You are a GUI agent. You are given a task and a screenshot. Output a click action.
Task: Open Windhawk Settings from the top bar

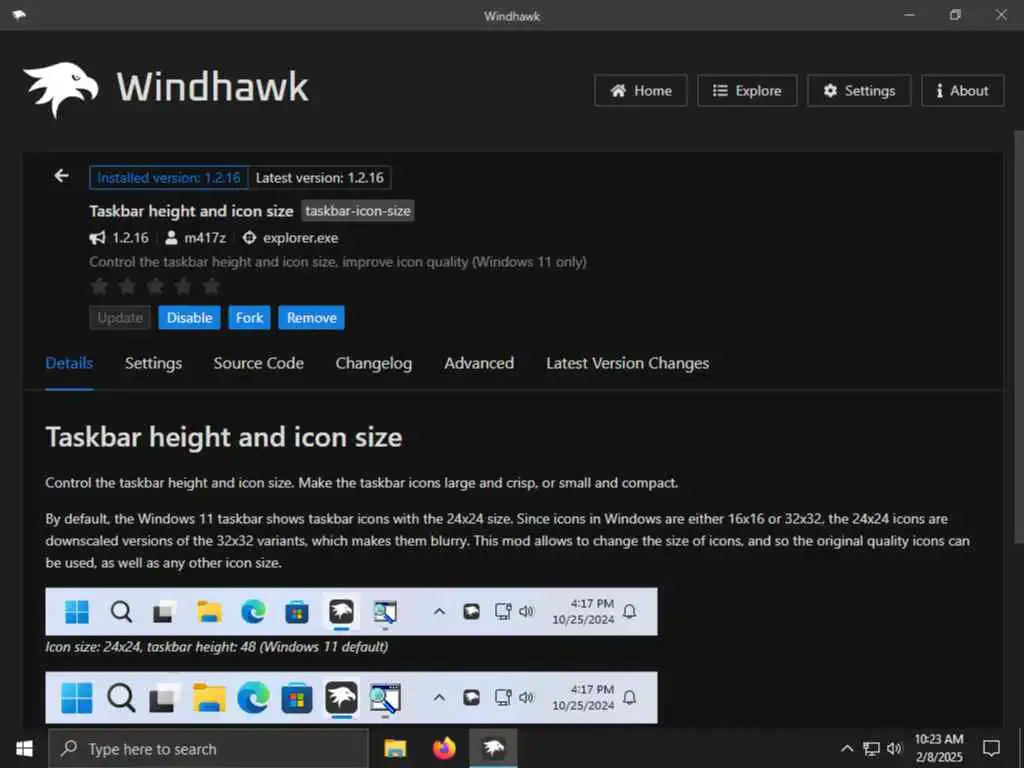point(859,91)
